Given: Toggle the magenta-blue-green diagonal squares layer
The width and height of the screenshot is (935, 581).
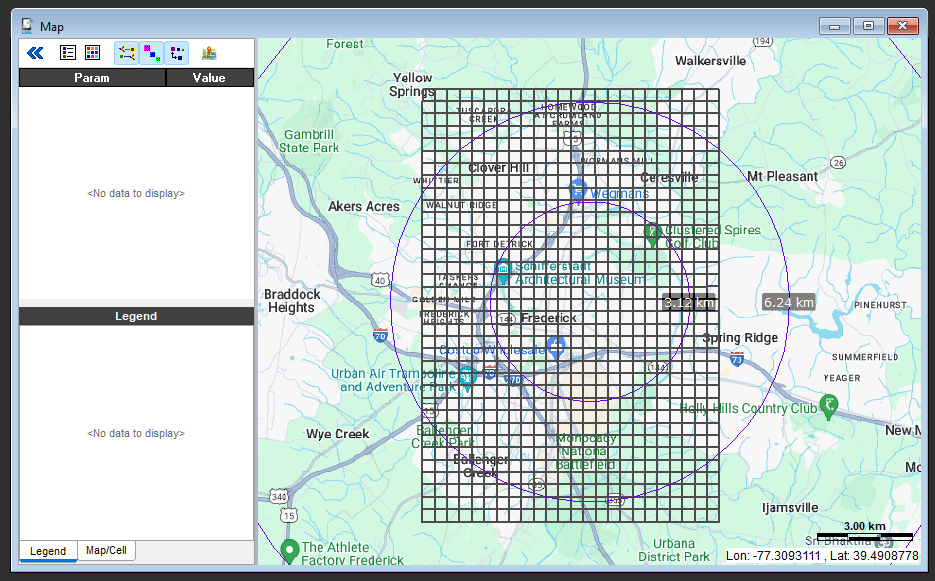Looking at the screenshot, I should [x=152, y=53].
